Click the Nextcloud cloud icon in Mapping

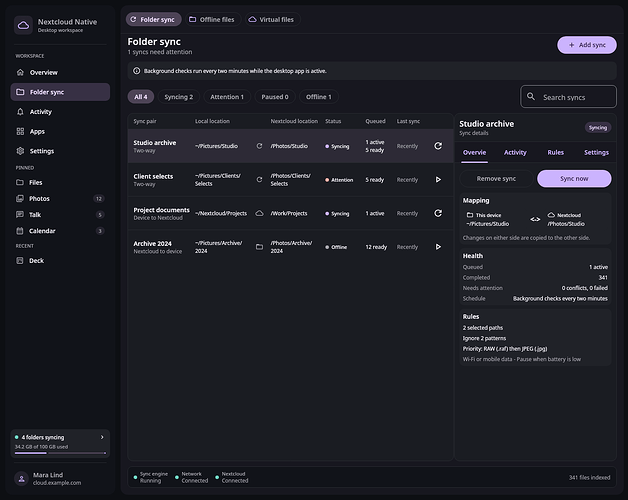pyautogui.click(x=551, y=215)
